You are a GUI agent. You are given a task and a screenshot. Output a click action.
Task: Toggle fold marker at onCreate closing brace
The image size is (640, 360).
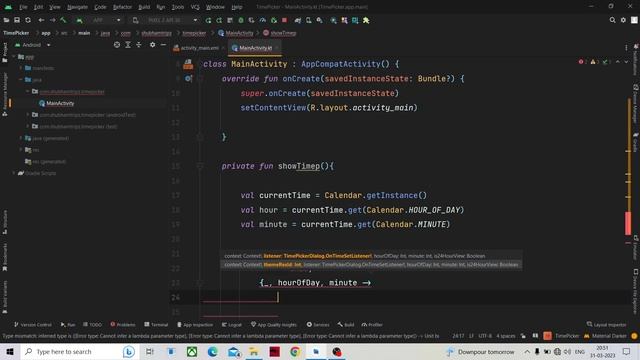tap(200, 137)
